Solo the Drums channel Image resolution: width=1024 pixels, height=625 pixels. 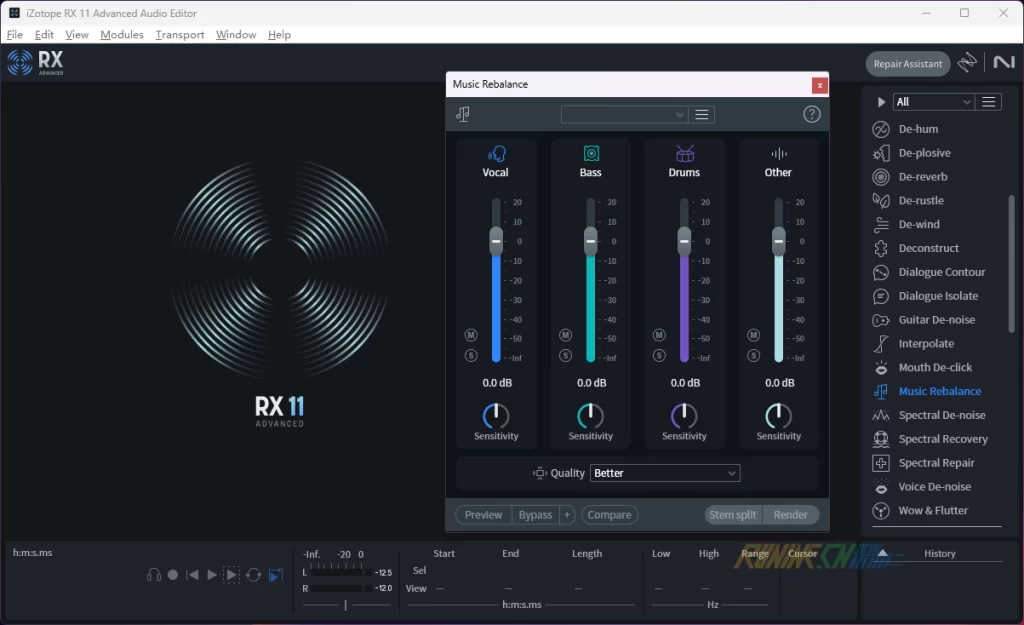pyautogui.click(x=659, y=355)
